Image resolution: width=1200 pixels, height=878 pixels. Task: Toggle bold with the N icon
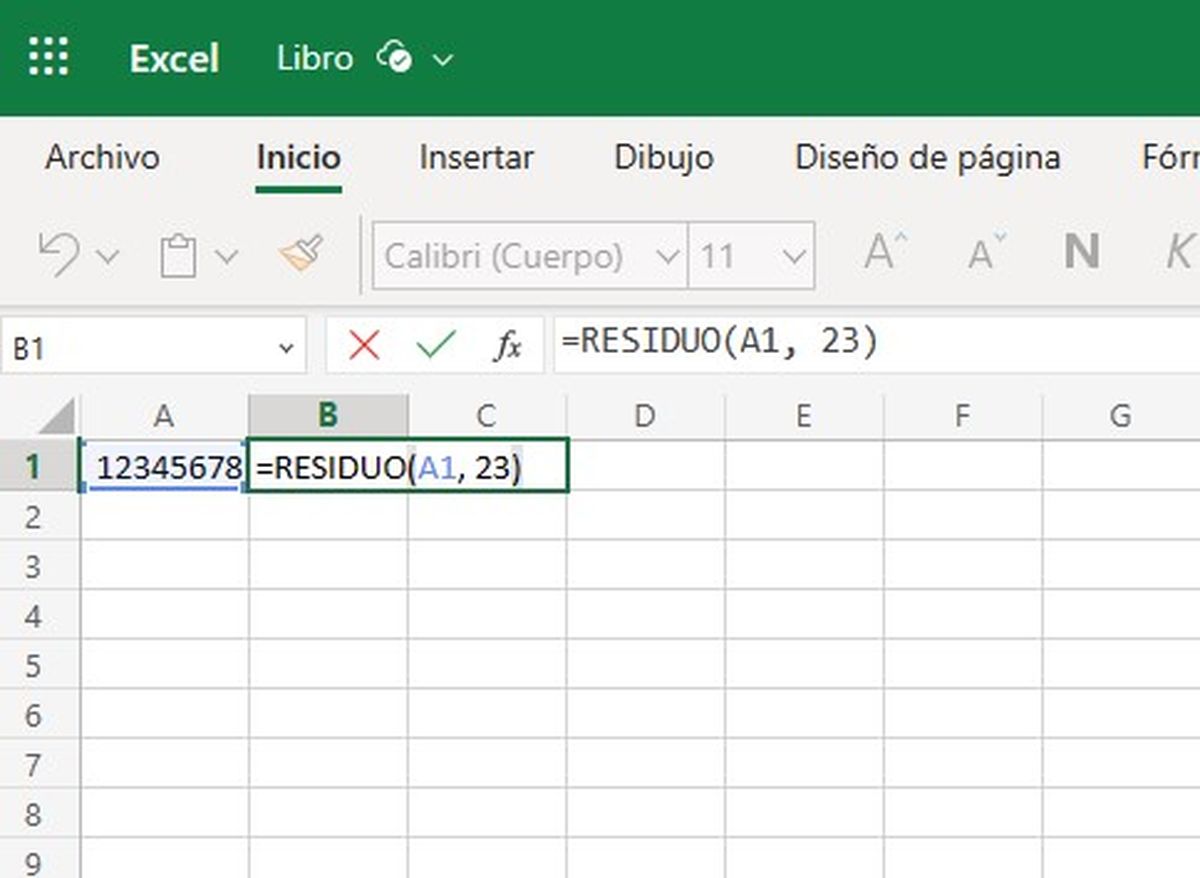[x=1082, y=252]
